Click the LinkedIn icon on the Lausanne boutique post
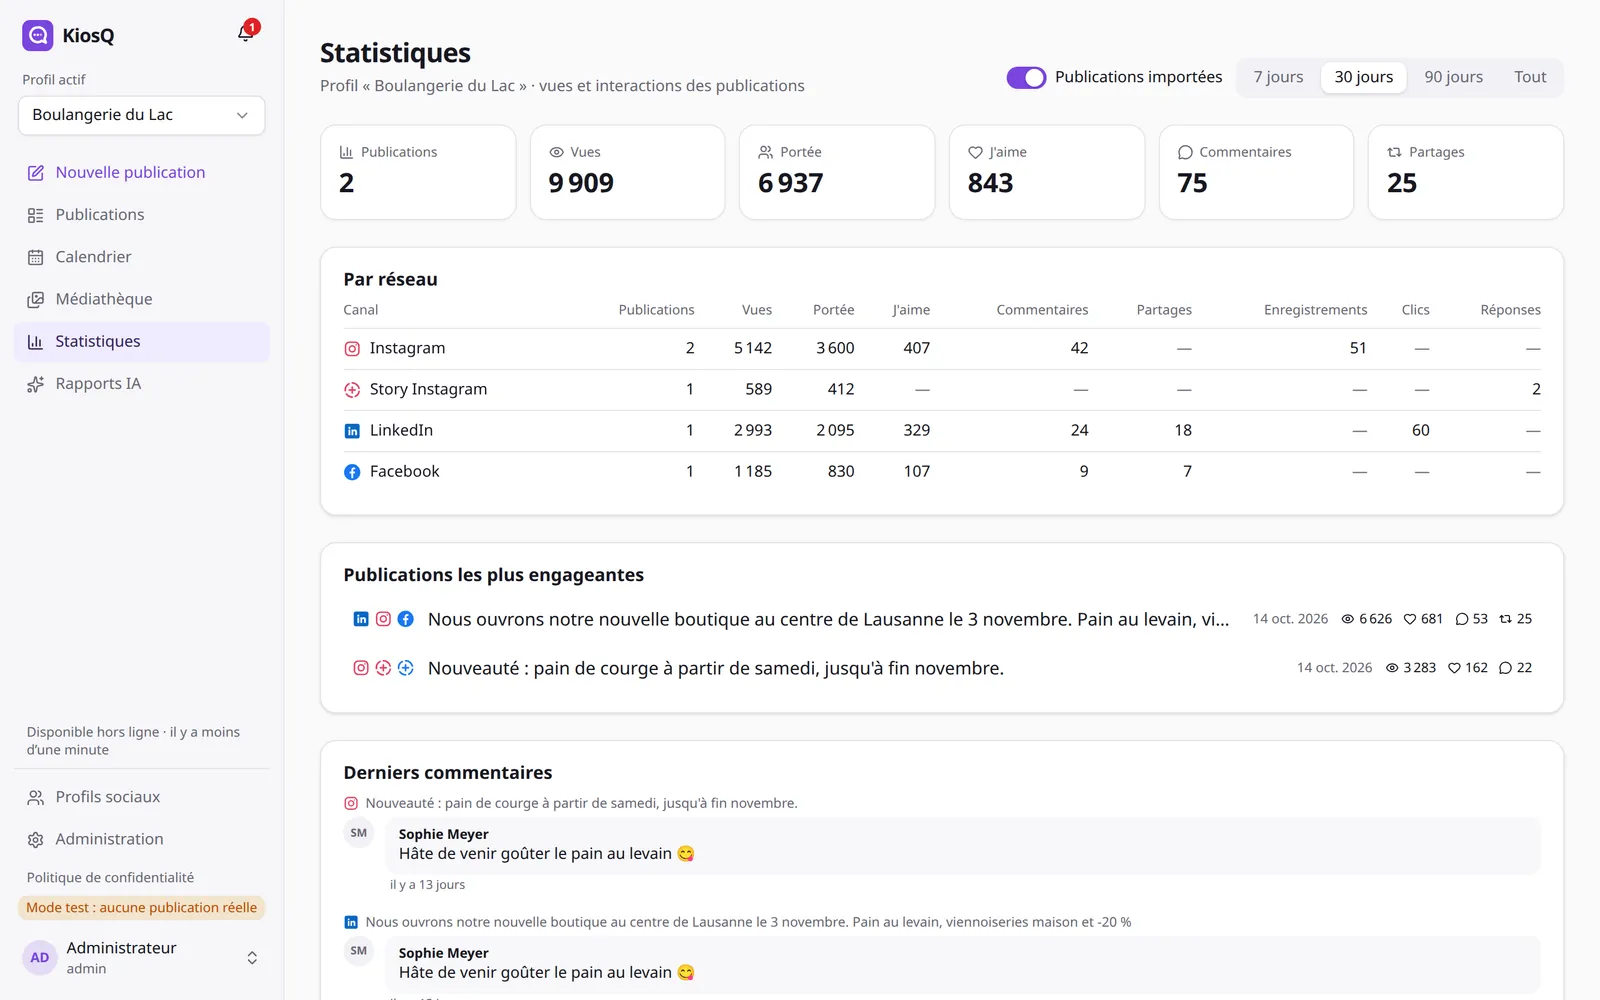The image size is (1600, 1000). pos(361,619)
